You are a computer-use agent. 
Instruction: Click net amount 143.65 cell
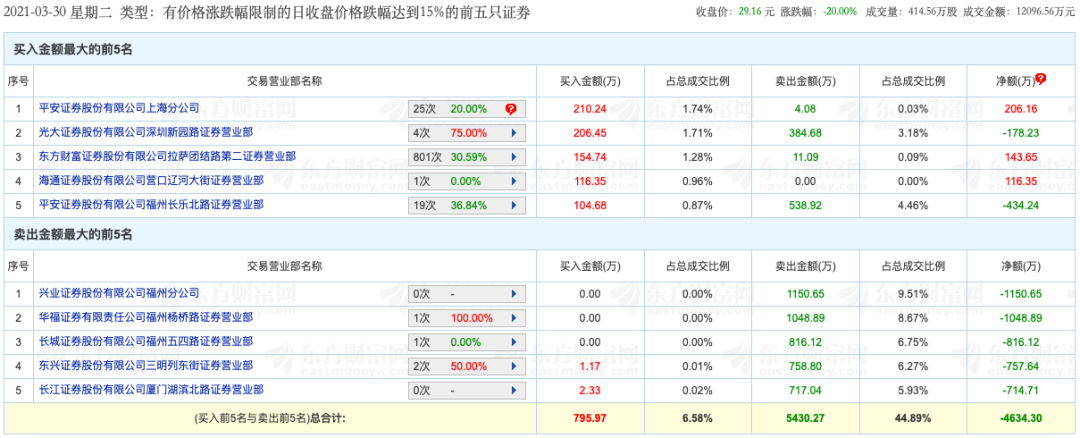tap(1021, 157)
